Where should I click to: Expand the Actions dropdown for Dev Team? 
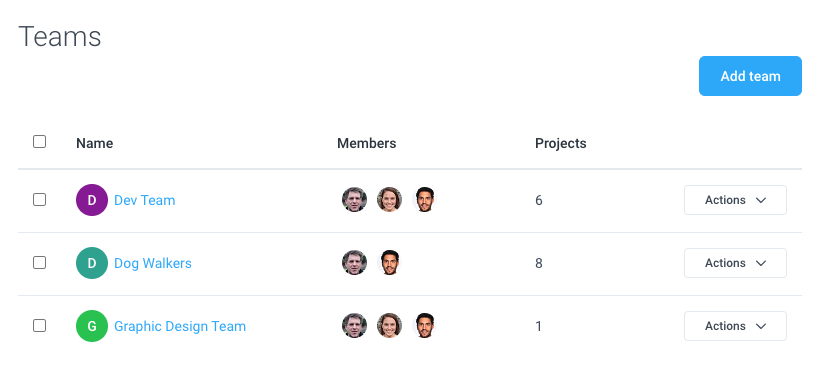(x=735, y=200)
